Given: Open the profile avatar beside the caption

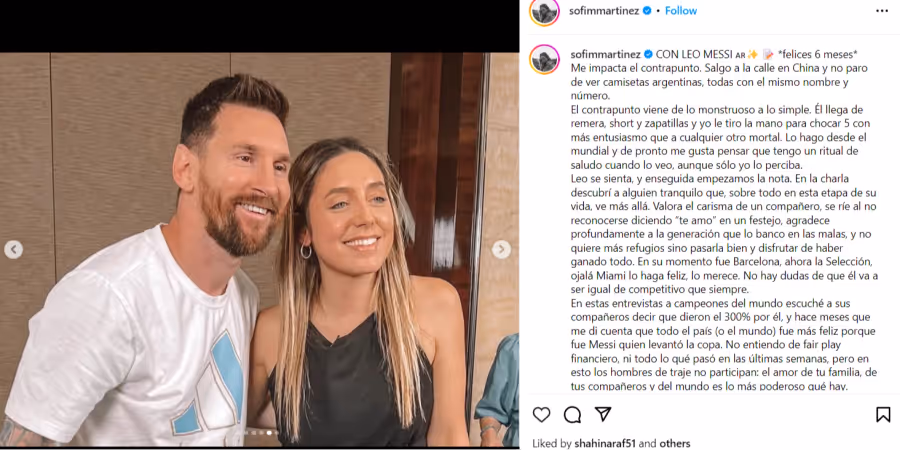Looking at the screenshot, I should coord(544,59).
